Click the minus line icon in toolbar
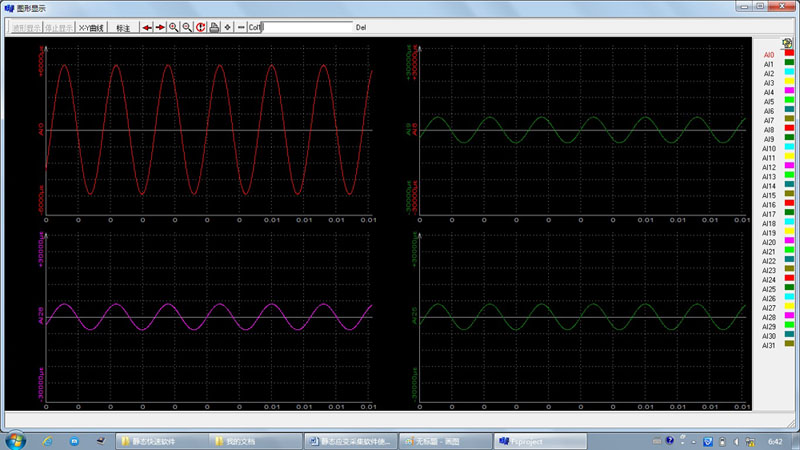Viewport: 800px width, 450px height. pyautogui.click(x=241, y=27)
